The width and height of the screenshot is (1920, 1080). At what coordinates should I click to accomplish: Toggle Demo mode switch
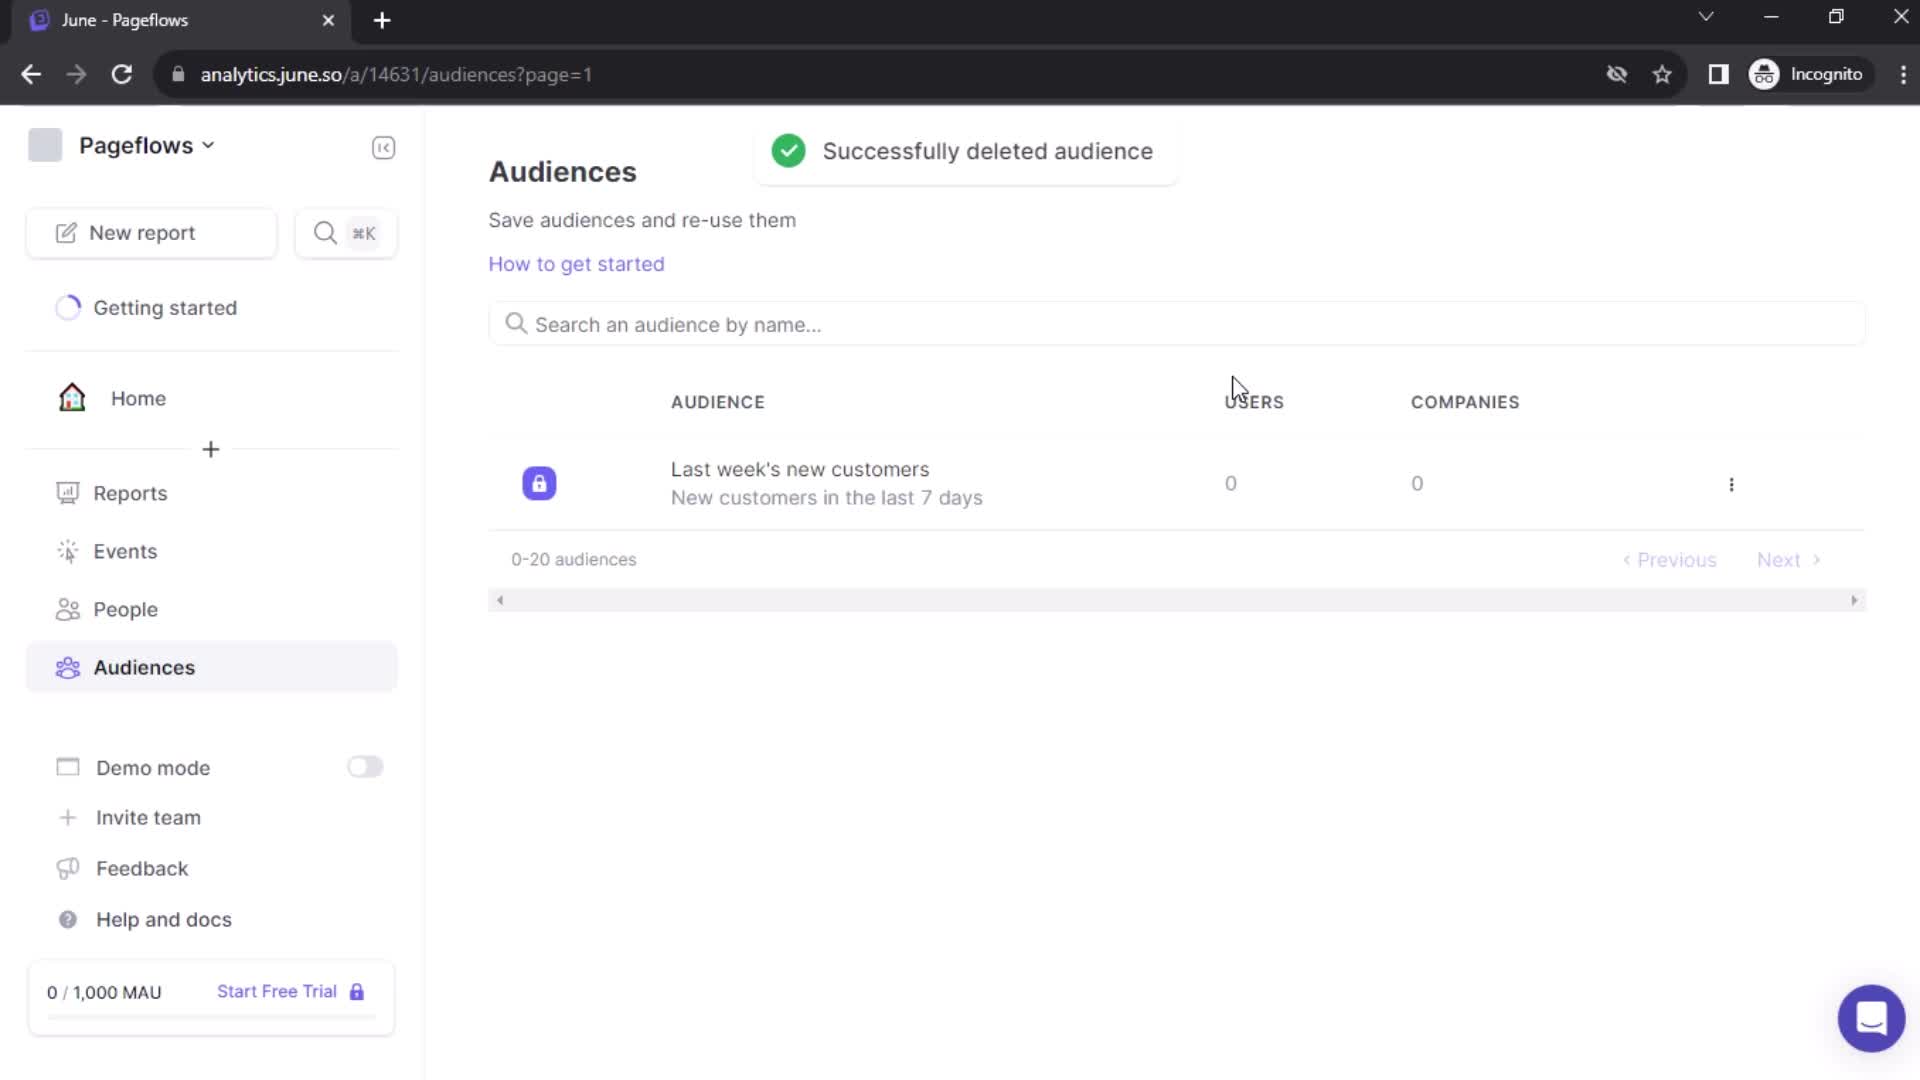[x=364, y=767]
